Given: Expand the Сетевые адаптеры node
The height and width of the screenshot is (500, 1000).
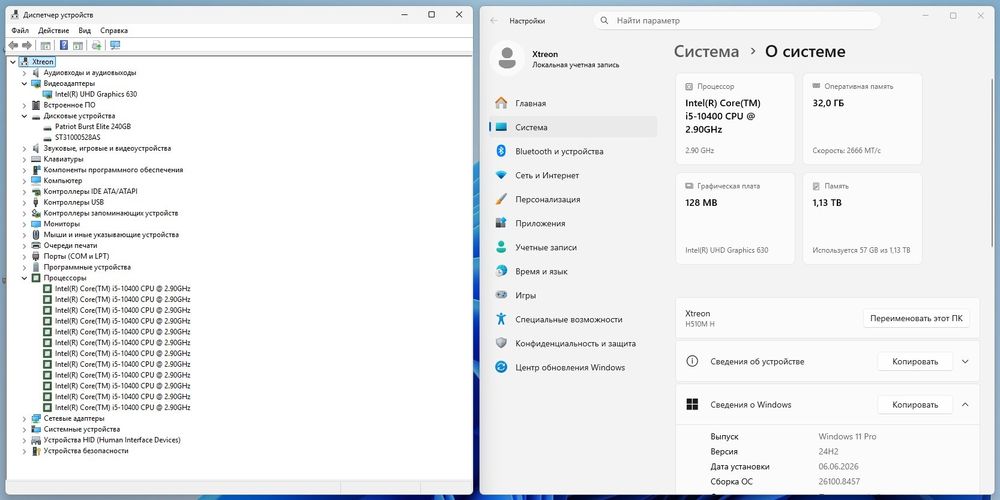Looking at the screenshot, I should click(25, 418).
